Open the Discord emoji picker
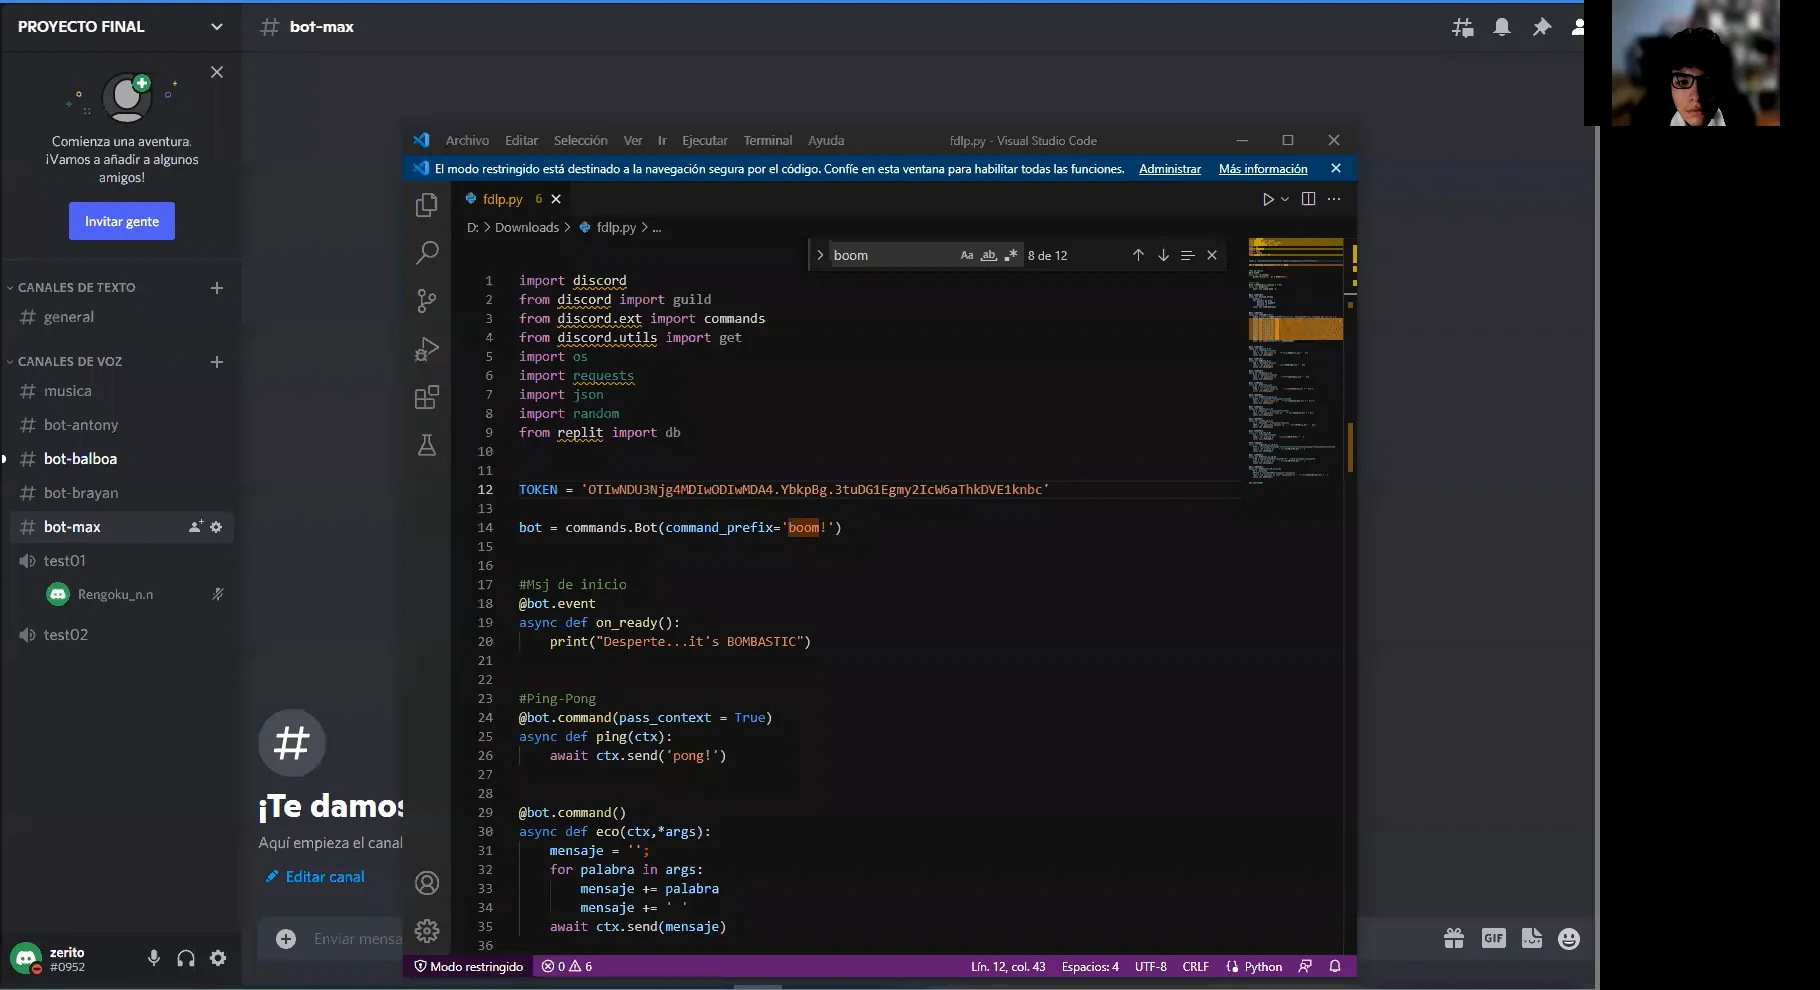 [x=1569, y=938]
